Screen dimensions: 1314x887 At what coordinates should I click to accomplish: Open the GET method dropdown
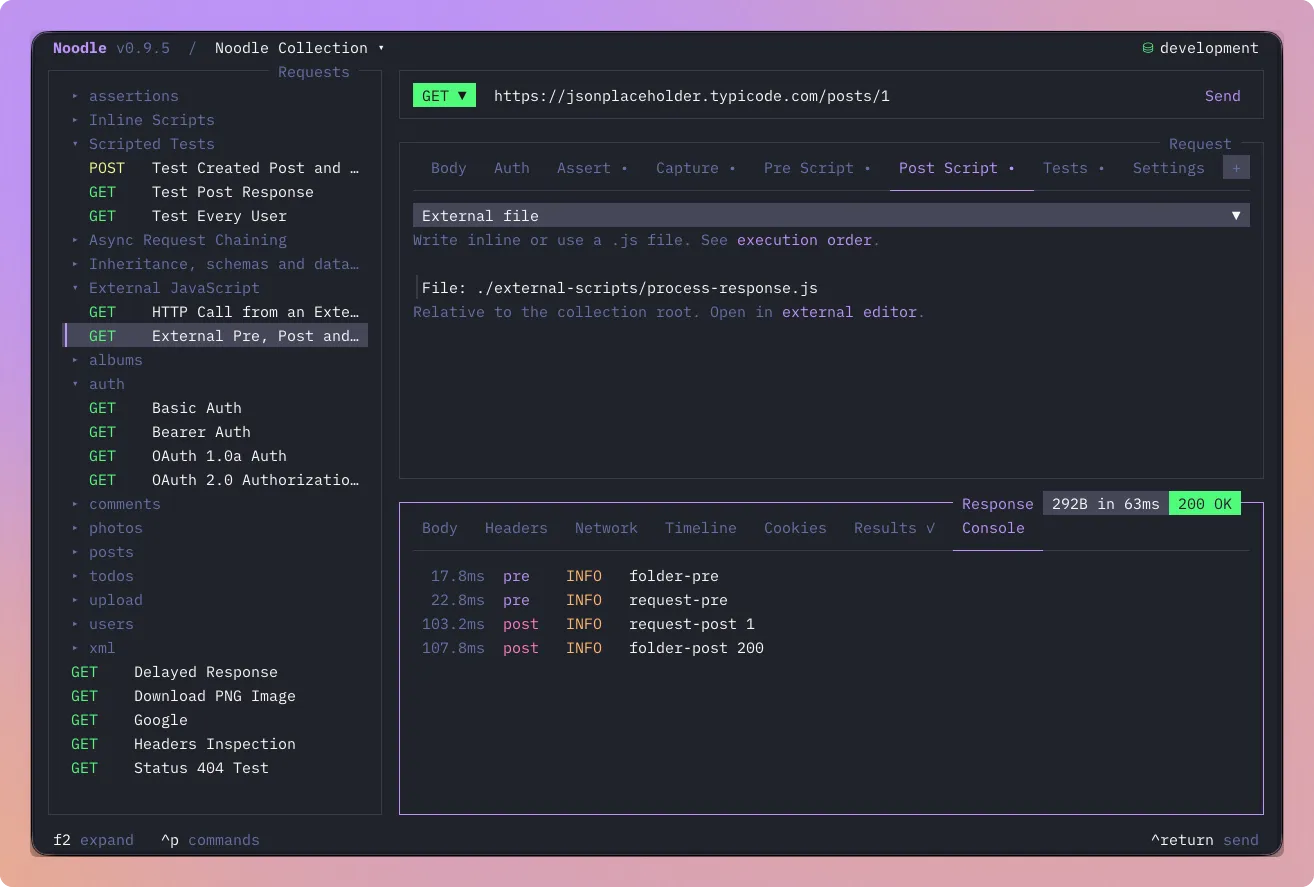tap(444, 96)
